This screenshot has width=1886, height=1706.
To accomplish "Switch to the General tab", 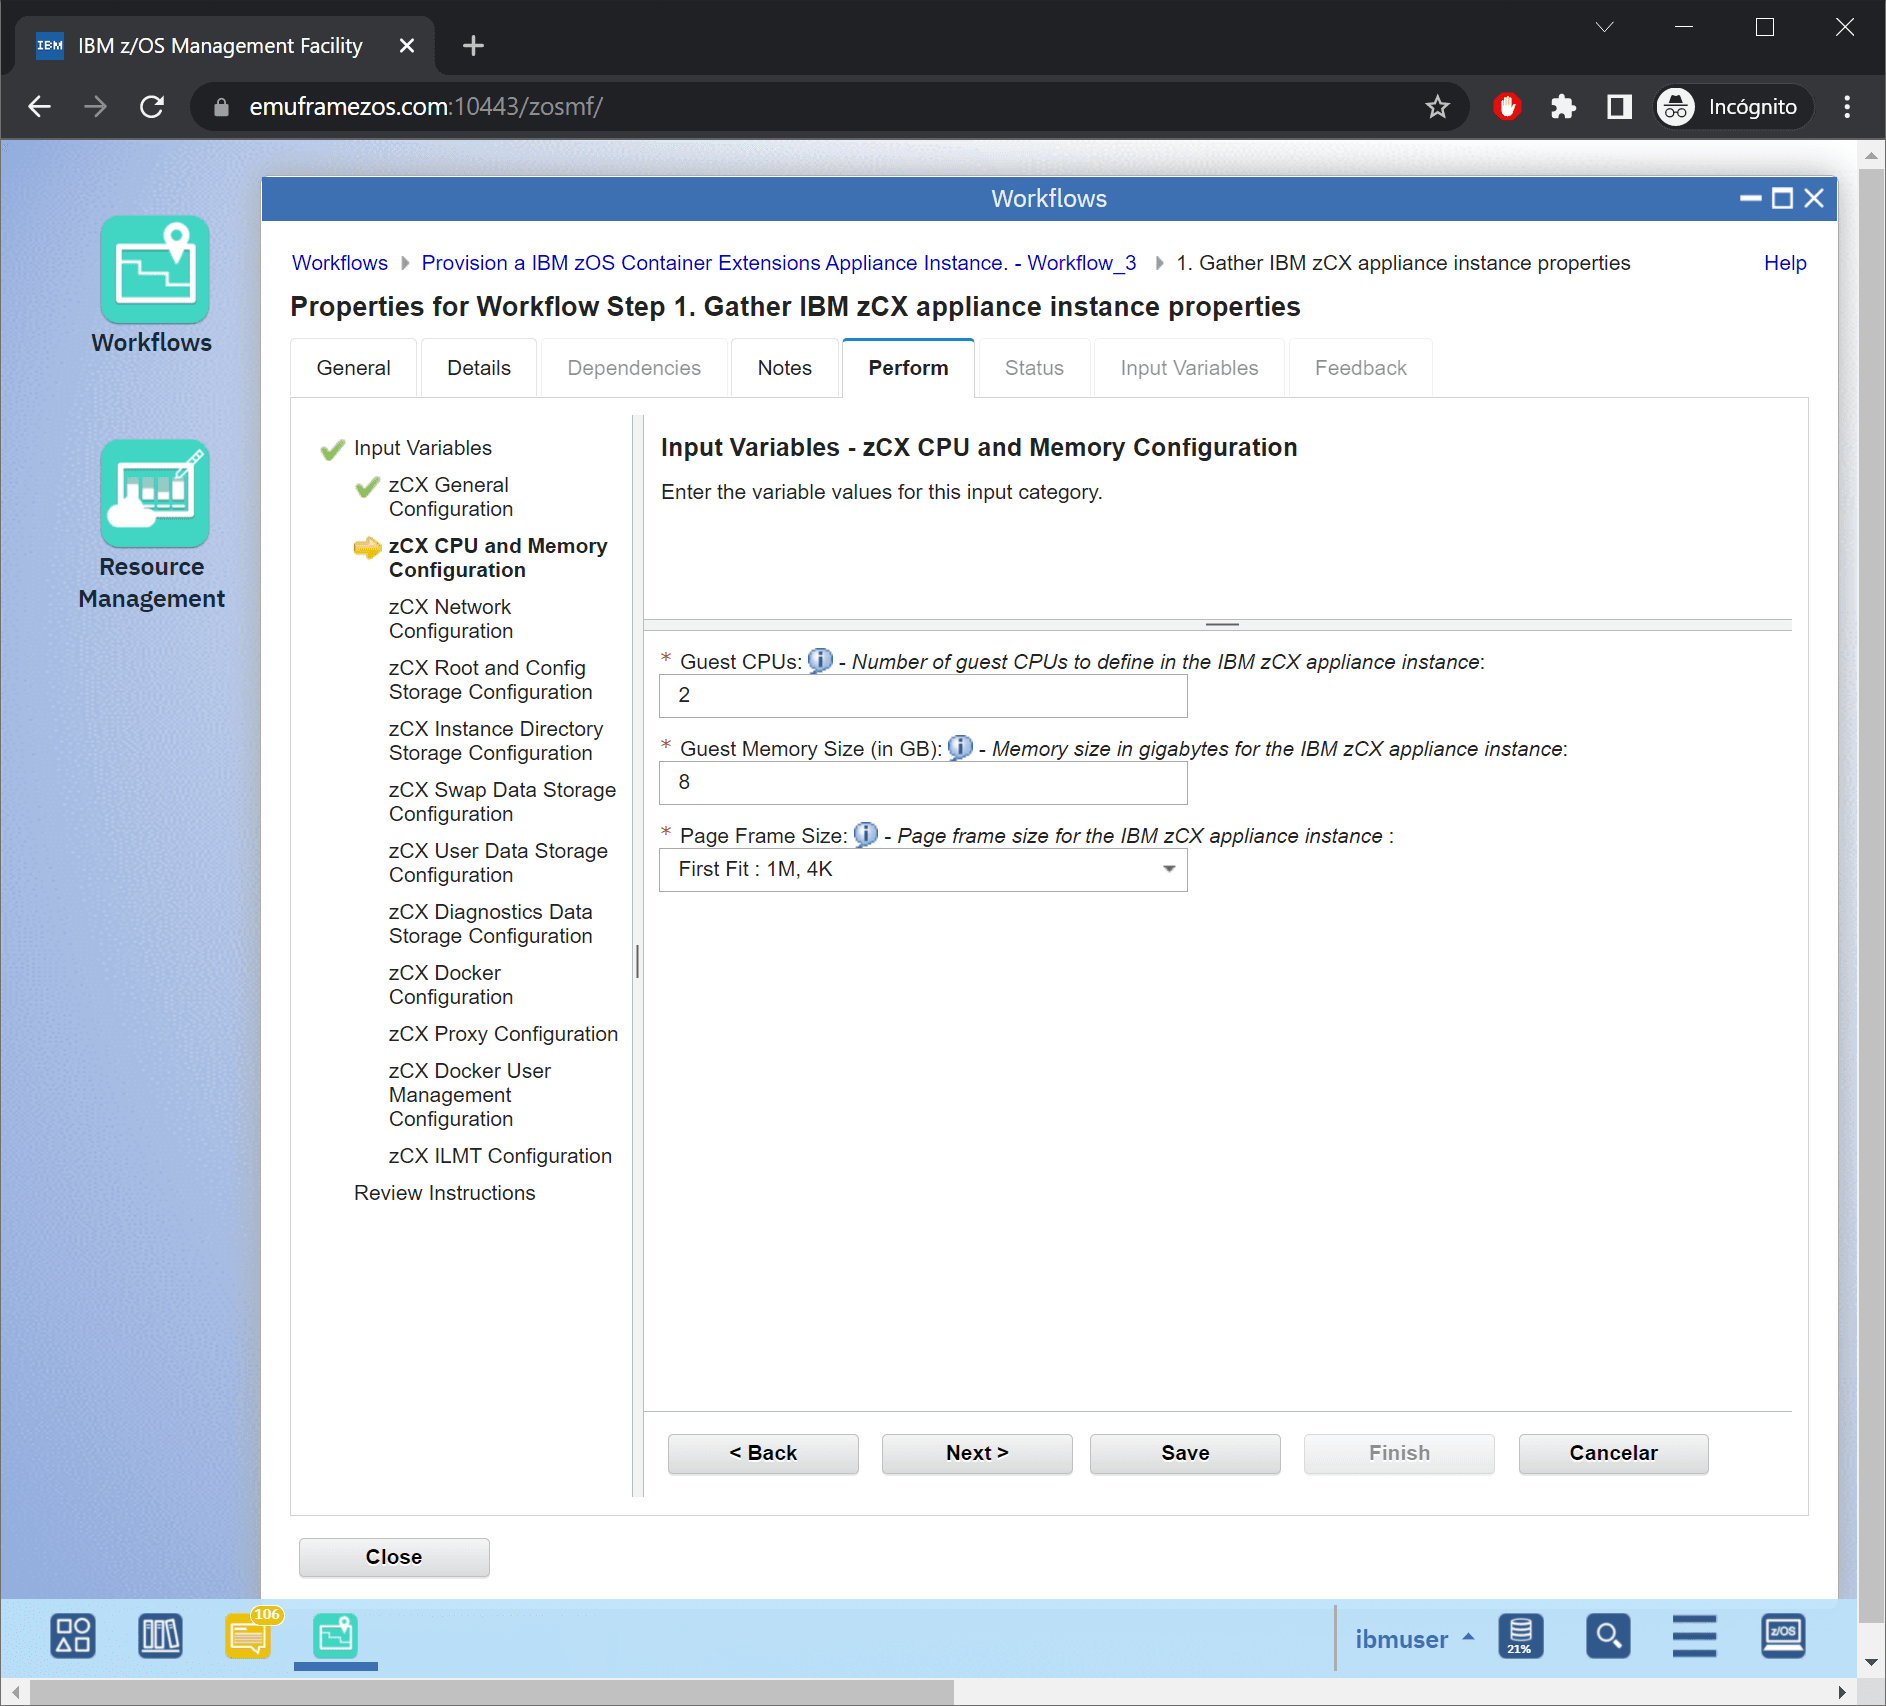I will coord(353,368).
